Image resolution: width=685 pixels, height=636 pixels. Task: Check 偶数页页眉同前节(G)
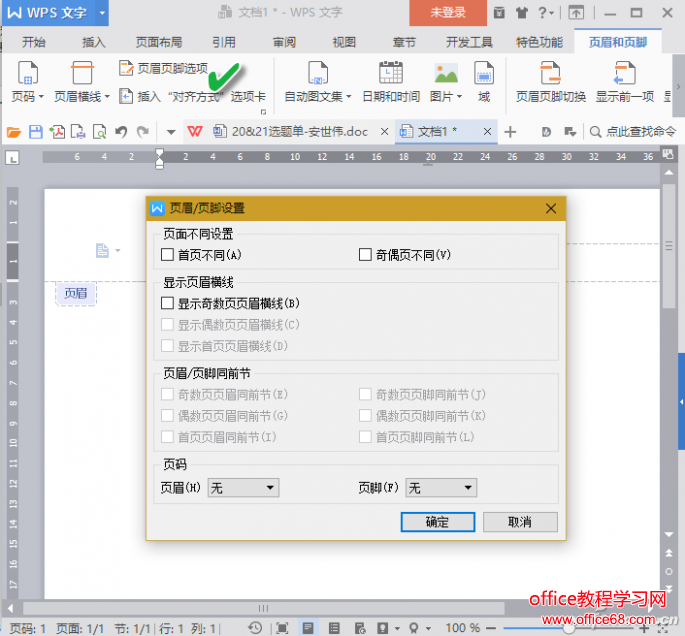[167, 415]
